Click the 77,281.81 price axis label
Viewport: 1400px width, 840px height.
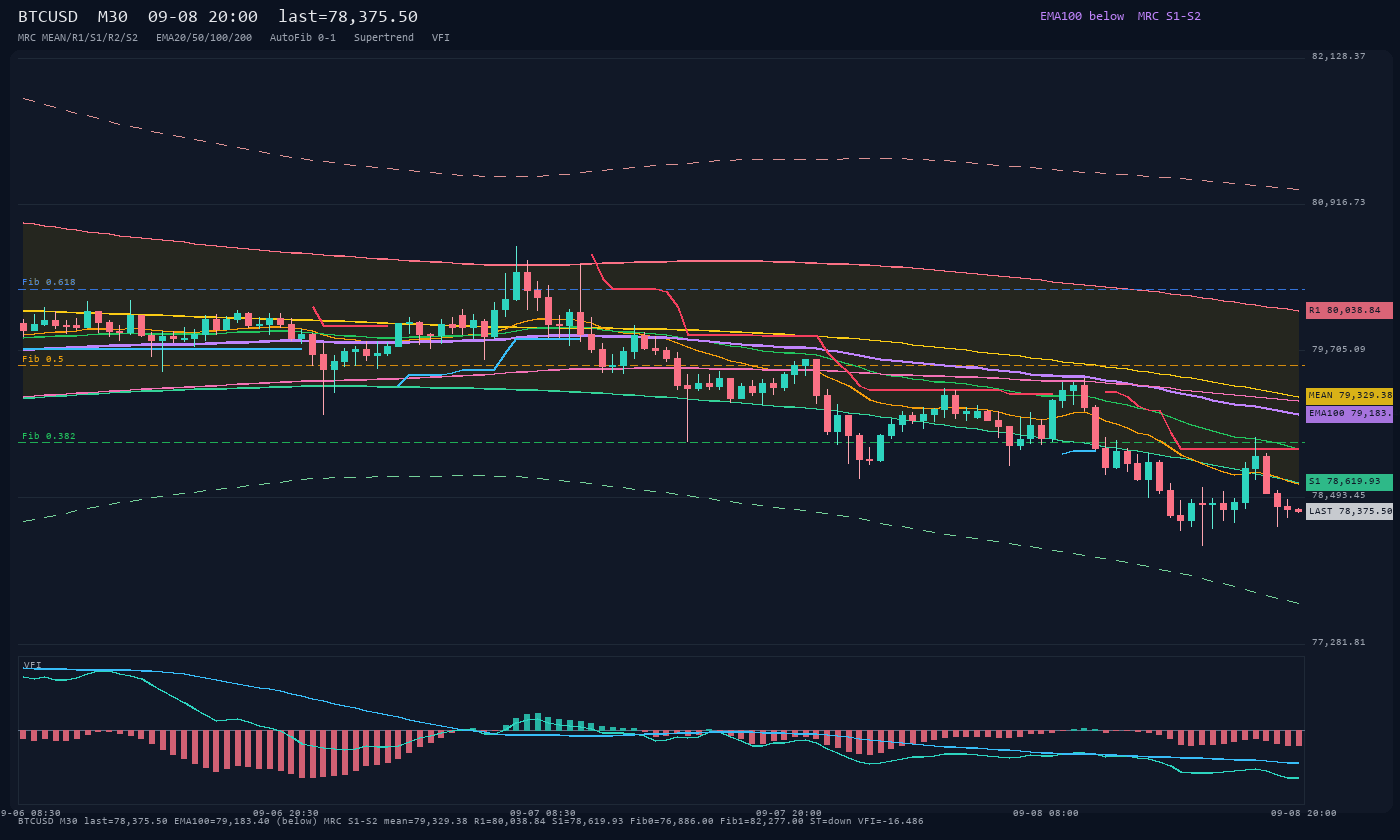coord(1339,642)
